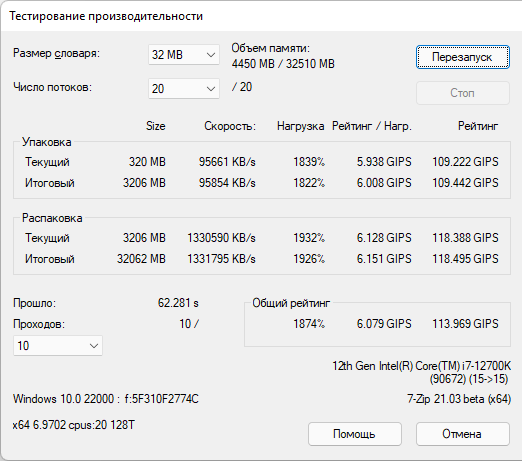Open the thread count dropdown showing 20
This screenshot has height=461, width=522.
tap(184, 89)
